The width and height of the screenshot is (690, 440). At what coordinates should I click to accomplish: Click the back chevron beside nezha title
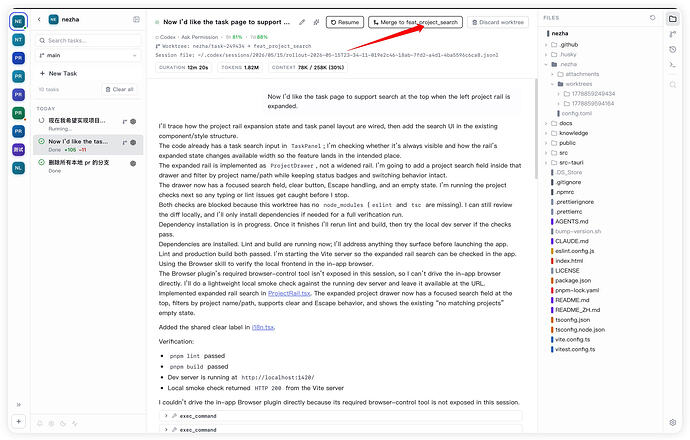tap(39, 19)
